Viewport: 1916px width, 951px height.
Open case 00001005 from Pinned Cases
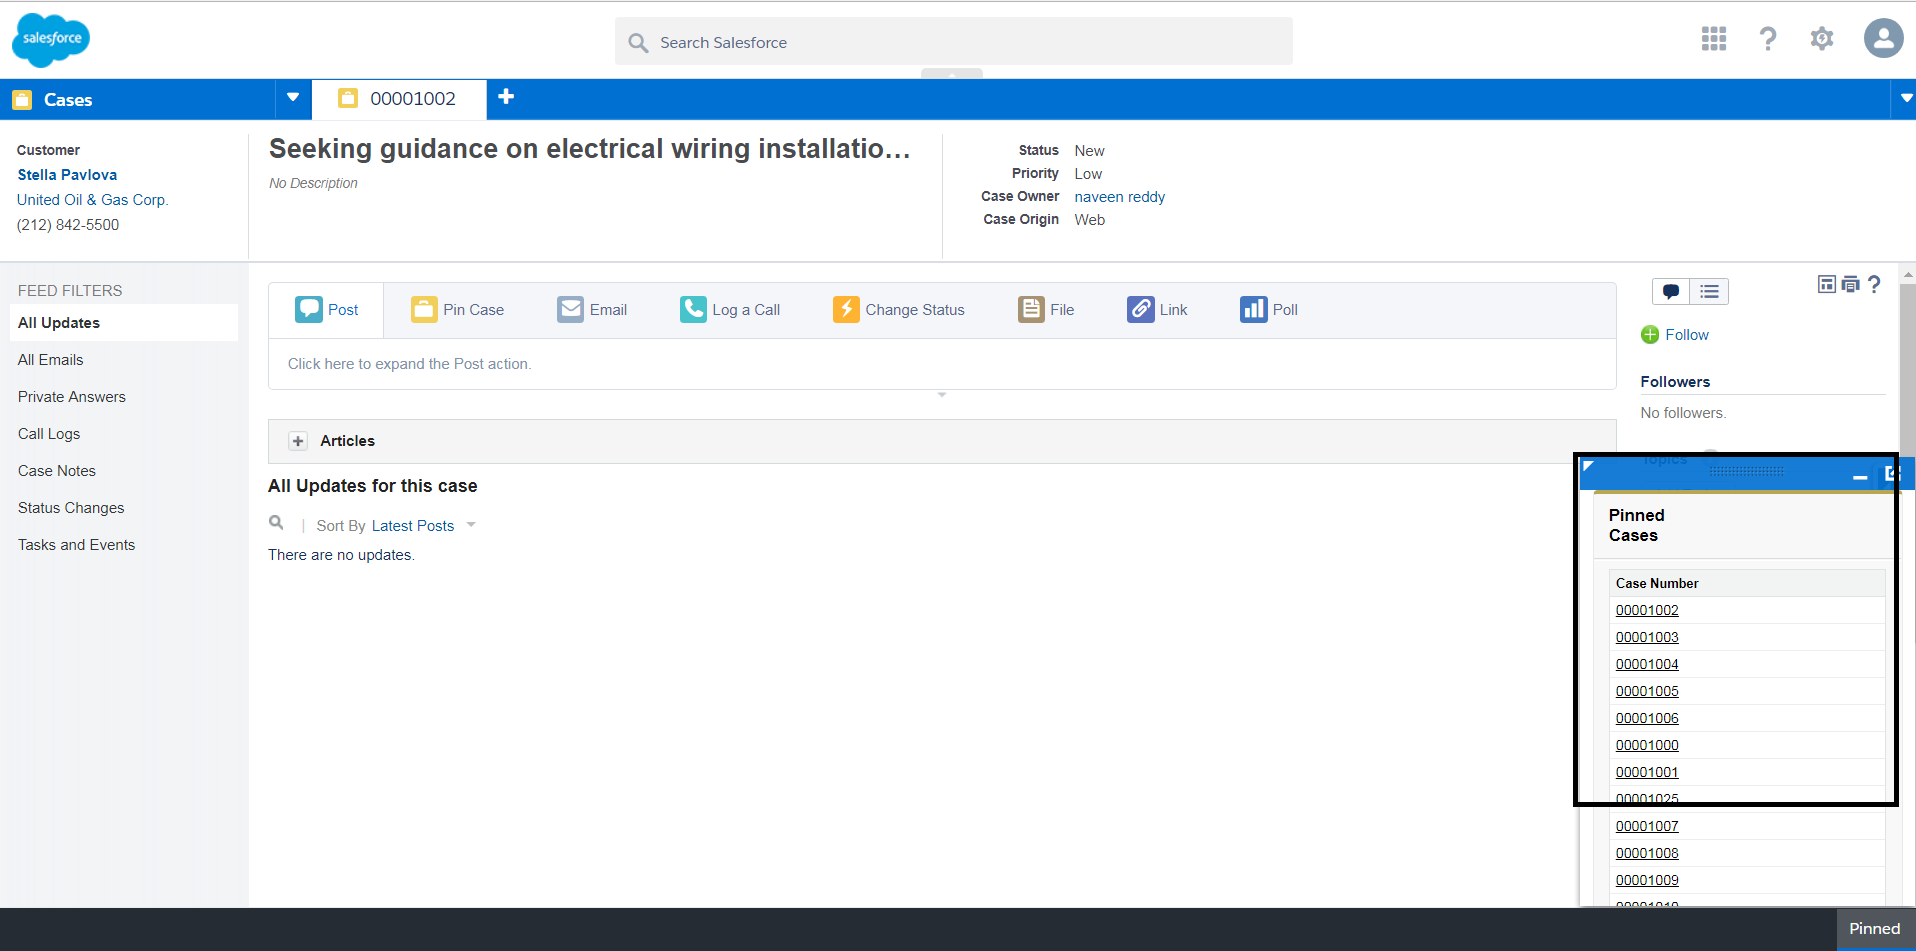(1646, 691)
